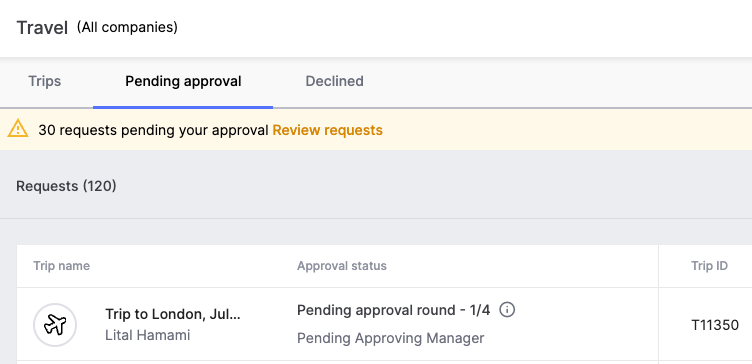Select the Pending approval tab
The width and height of the screenshot is (752, 364).
point(183,81)
